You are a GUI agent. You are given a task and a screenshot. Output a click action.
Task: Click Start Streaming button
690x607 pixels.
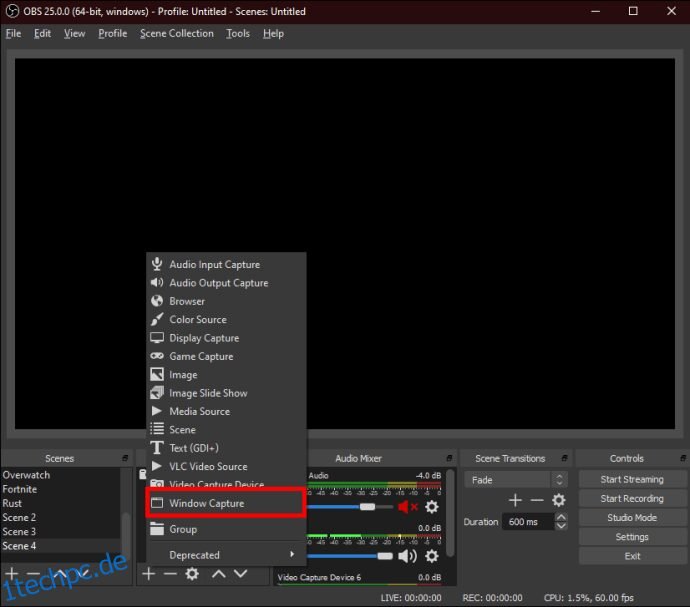coord(632,479)
